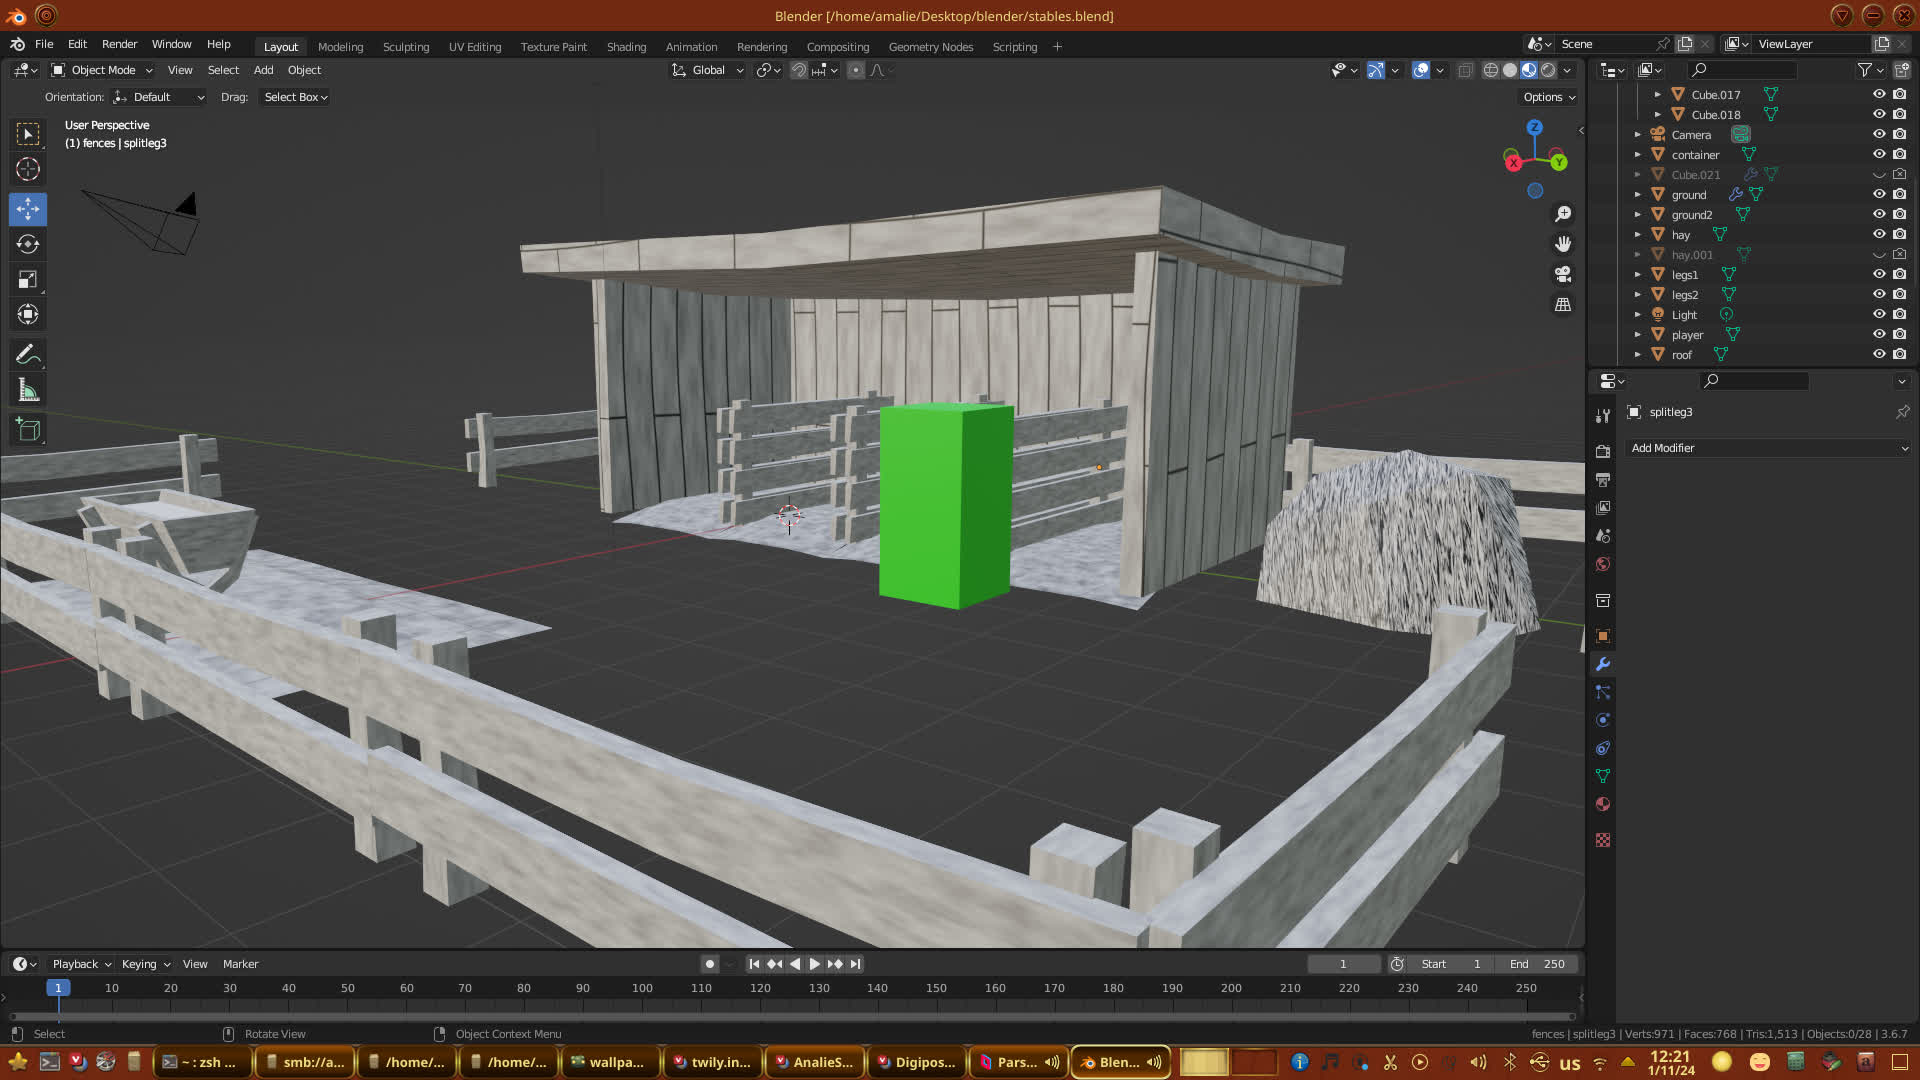Select the Rotate tool in toolbar
1920x1080 pixels.
coord(28,244)
